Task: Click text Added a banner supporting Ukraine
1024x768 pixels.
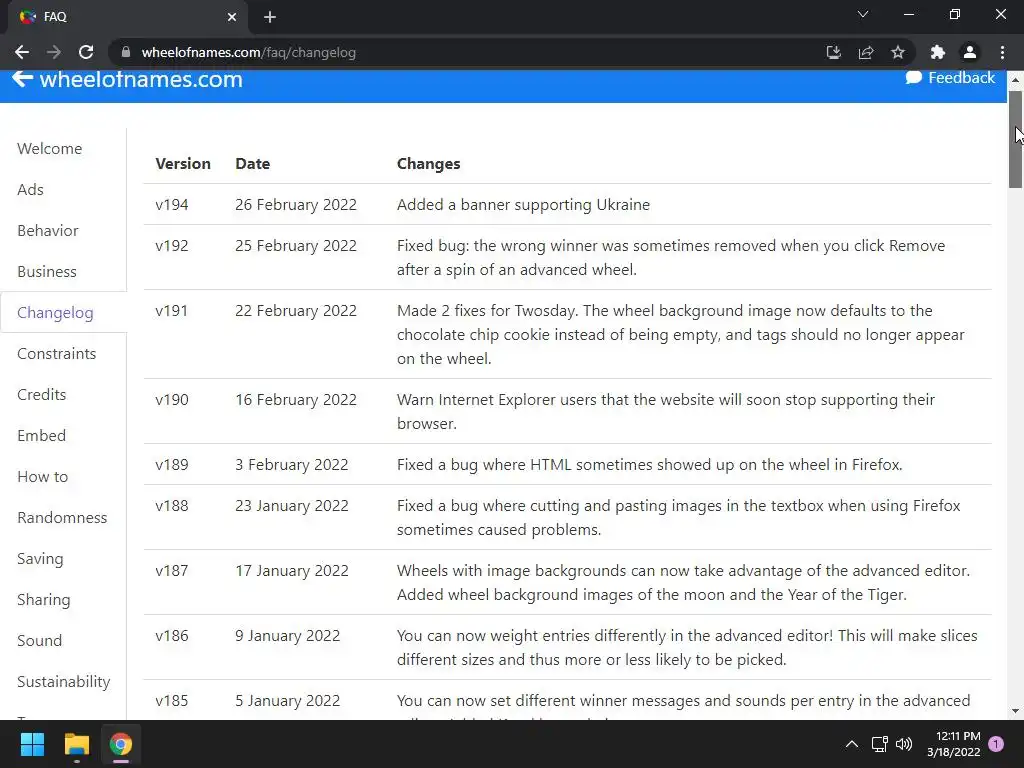Action: (x=523, y=205)
